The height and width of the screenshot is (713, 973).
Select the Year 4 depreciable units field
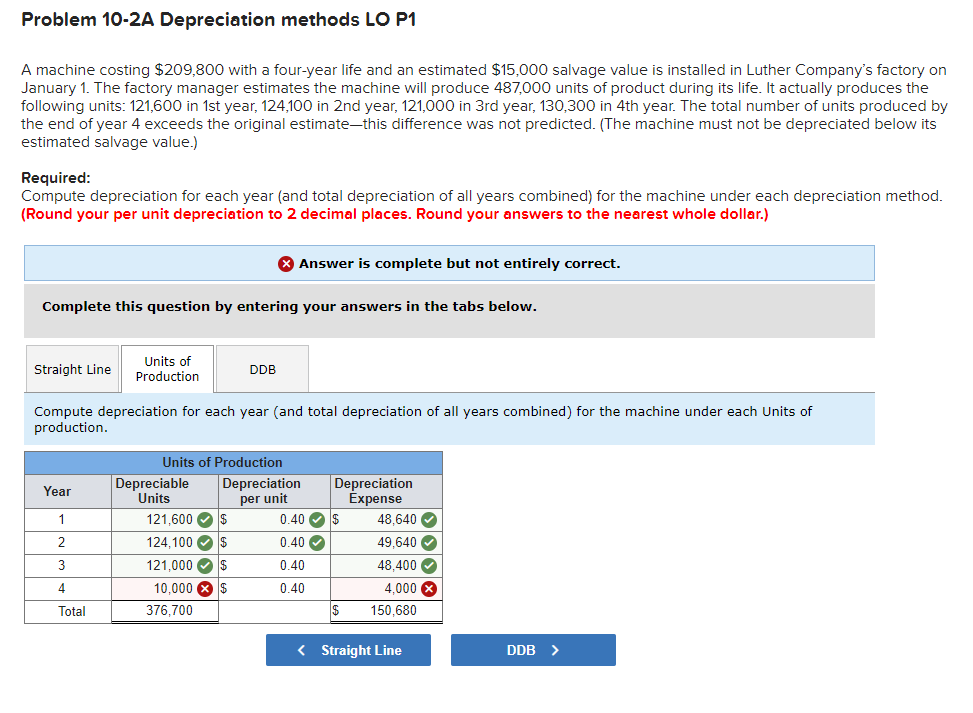pyautogui.click(x=160, y=588)
